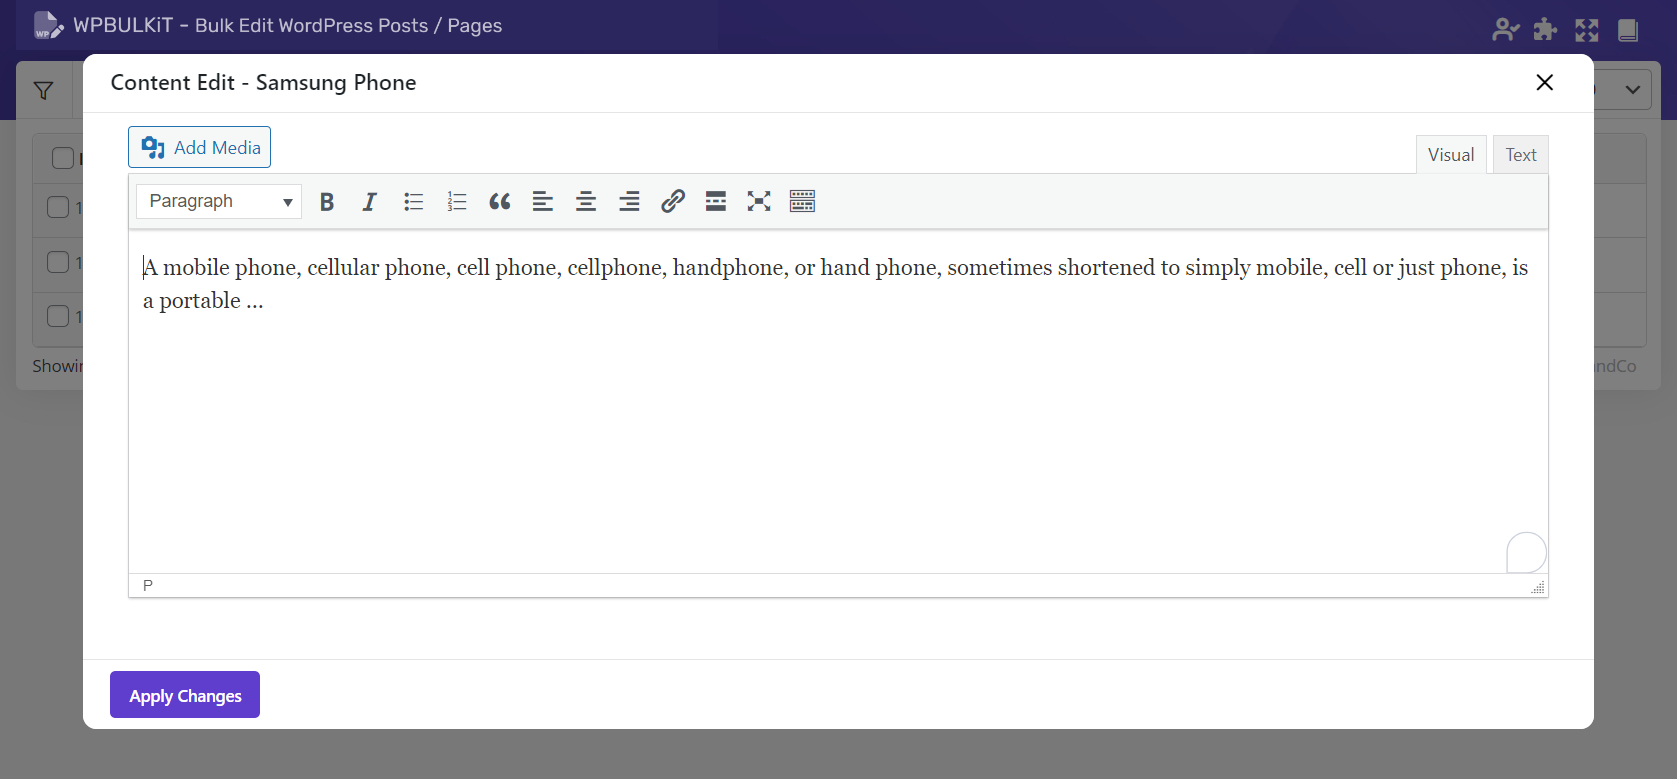This screenshot has width=1677, height=779.
Task: Toggle the extra toolbar row
Action: pos(802,202)
